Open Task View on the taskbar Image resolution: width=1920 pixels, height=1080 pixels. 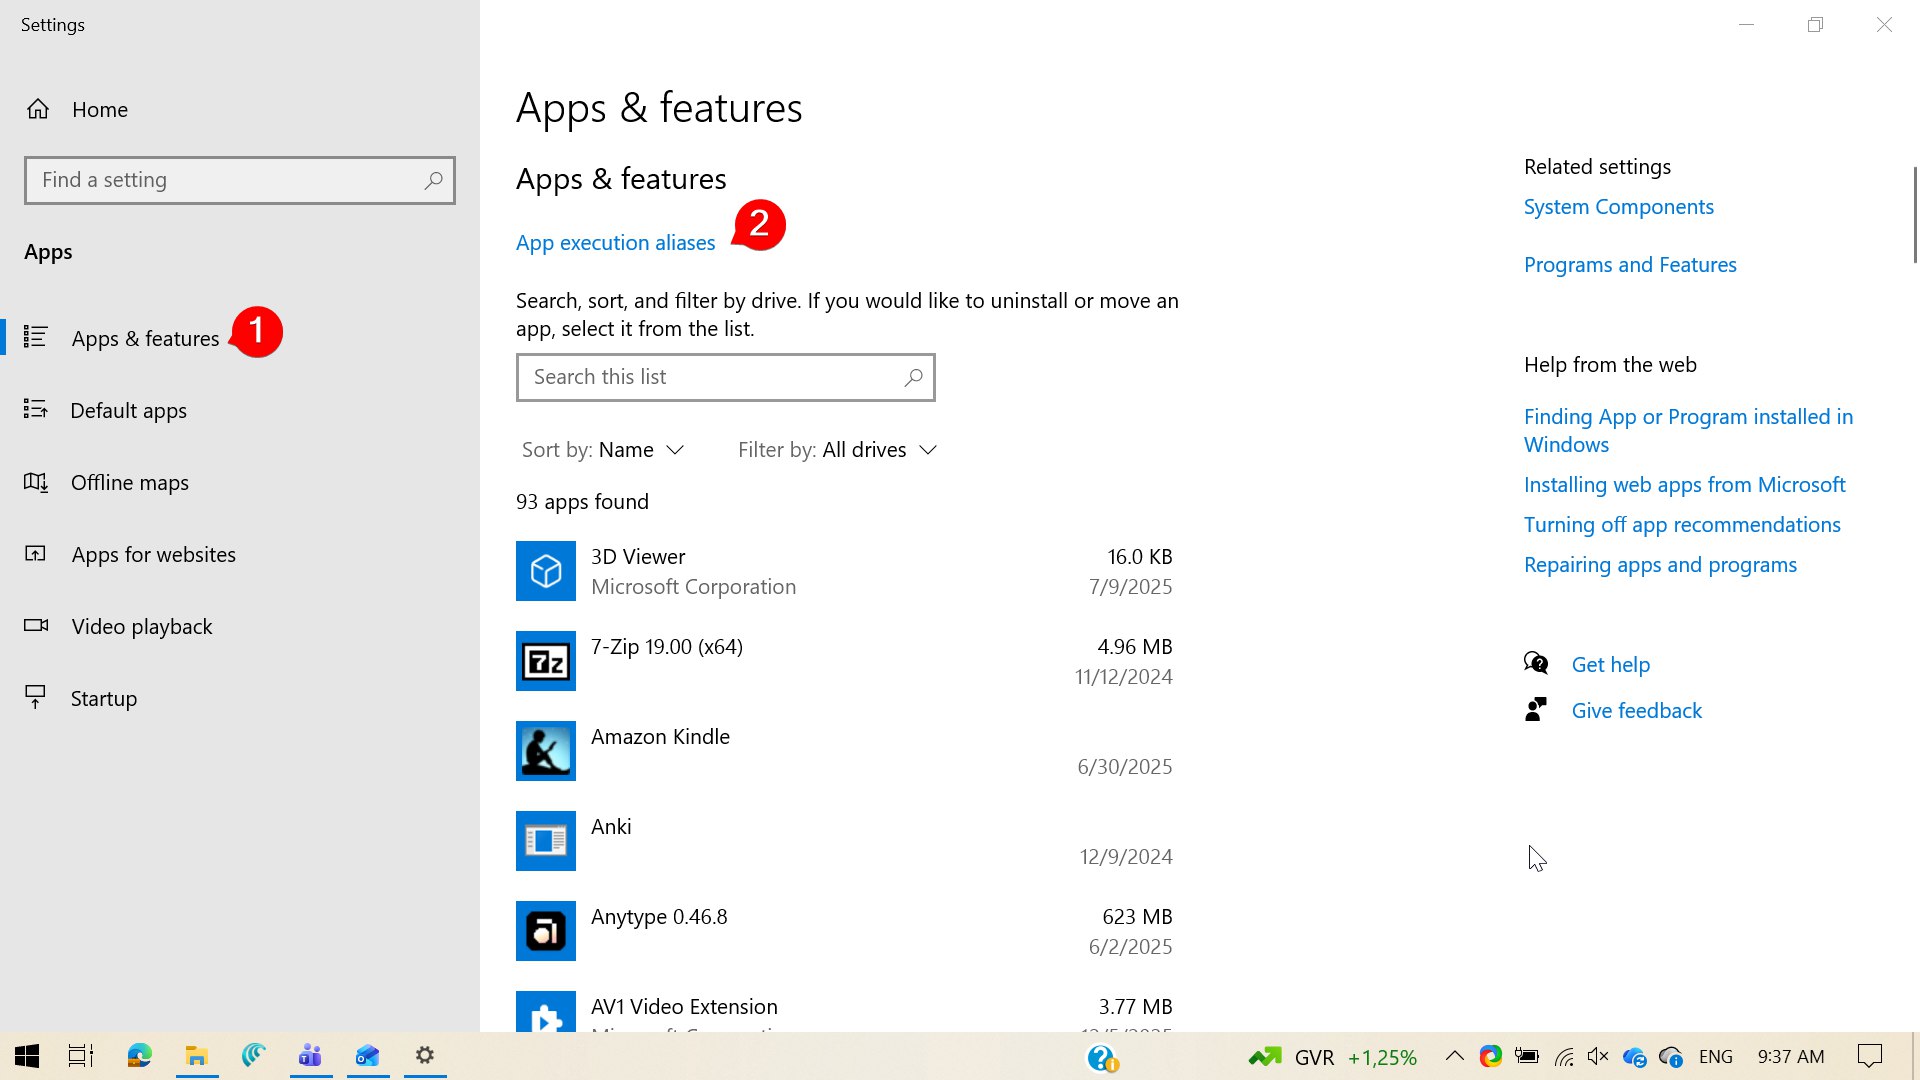pos(81,1056)
